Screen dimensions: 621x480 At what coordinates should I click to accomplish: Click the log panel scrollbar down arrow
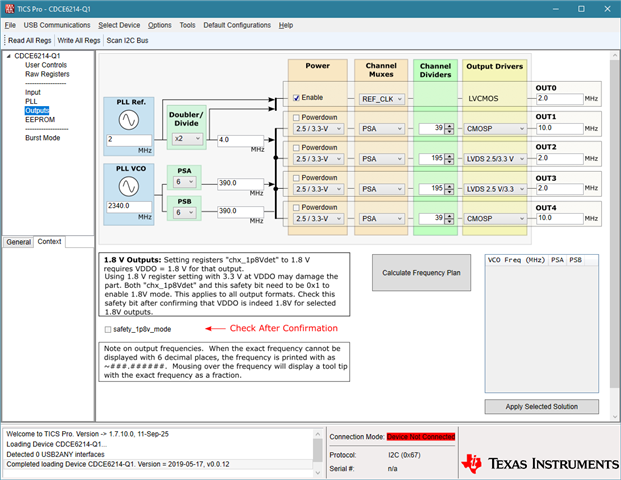pyautogui.click(x=318, y=472)
